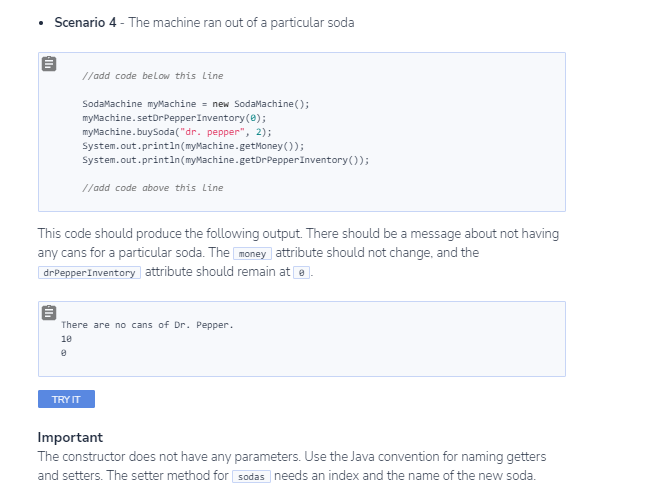This screenshot has height=494, width=649.
Task: Click the println getDrPepperInventory() code line
Action: pyautogui.click(x=226, y=160)
